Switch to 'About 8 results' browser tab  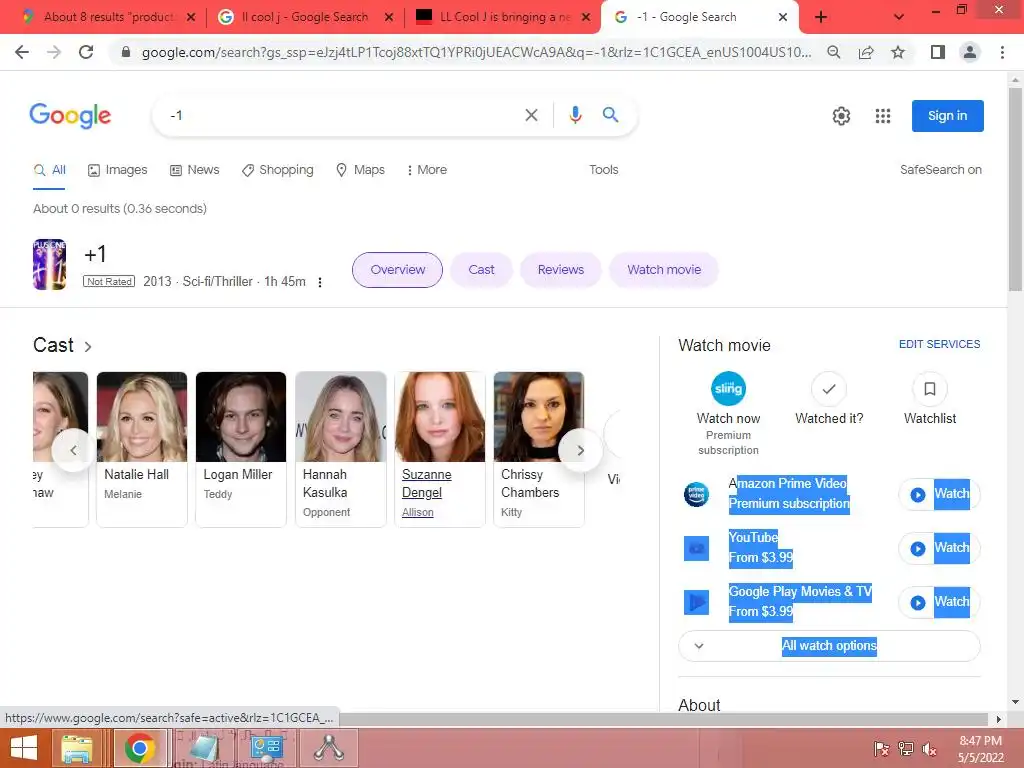106,17
